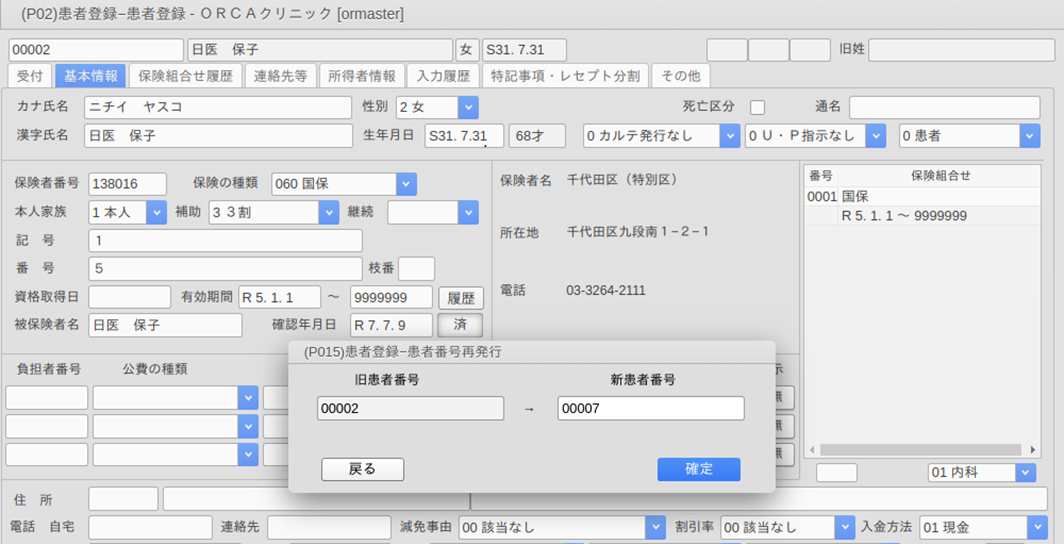Toggle the 死亡区分 checkbox
1064x544 pixels.
coord(757,107)
